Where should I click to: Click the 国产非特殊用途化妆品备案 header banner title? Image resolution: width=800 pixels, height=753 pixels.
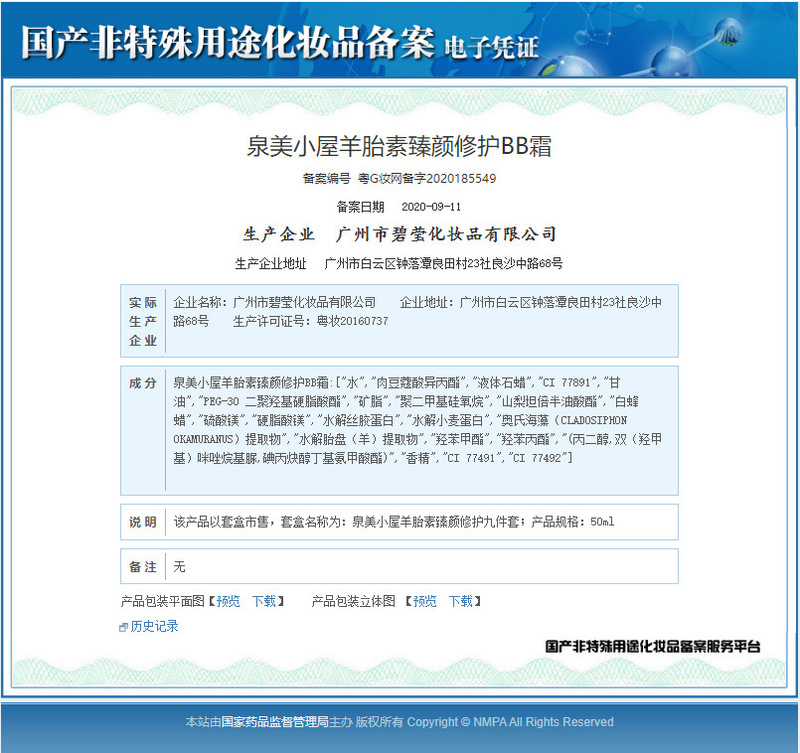coord(228,43)
